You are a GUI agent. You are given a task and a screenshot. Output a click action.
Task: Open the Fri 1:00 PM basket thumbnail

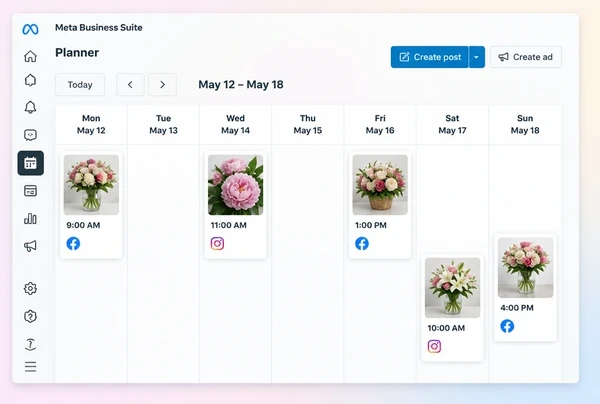pyautogui.click(x=380, y=185)
